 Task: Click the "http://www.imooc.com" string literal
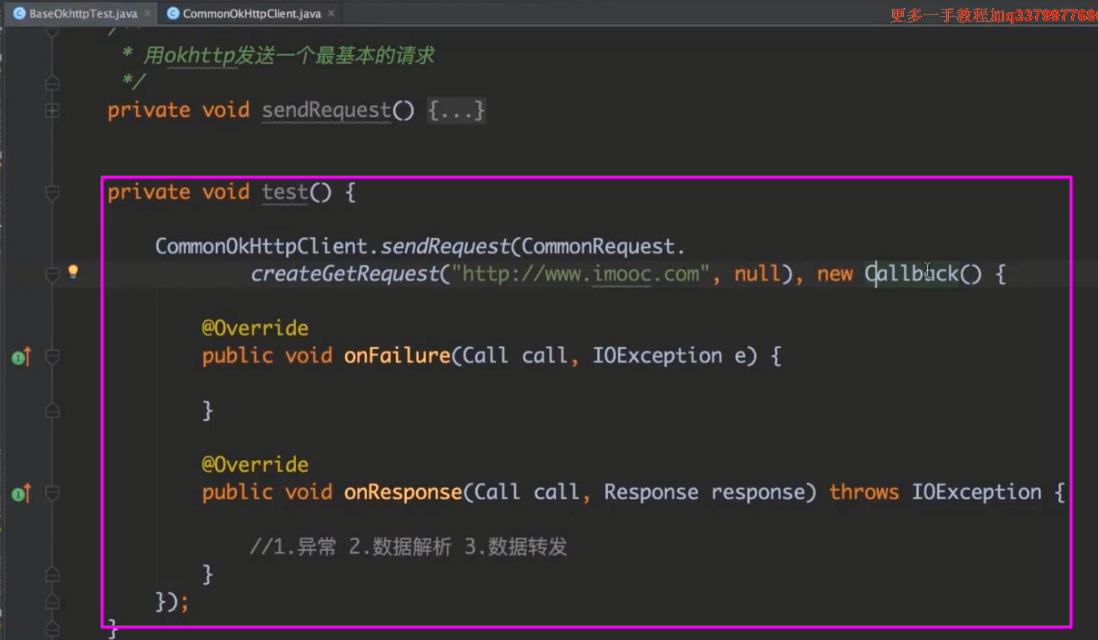[x=581, y=273]
